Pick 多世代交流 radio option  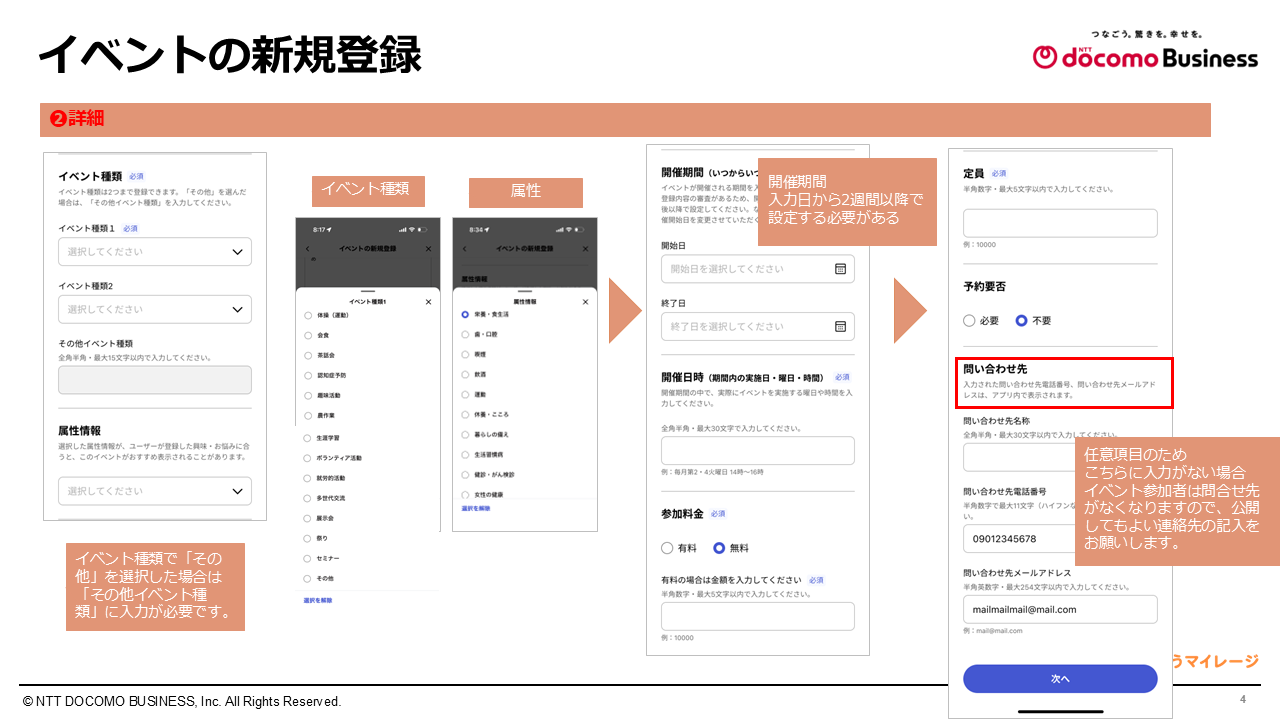click(308, 498)
